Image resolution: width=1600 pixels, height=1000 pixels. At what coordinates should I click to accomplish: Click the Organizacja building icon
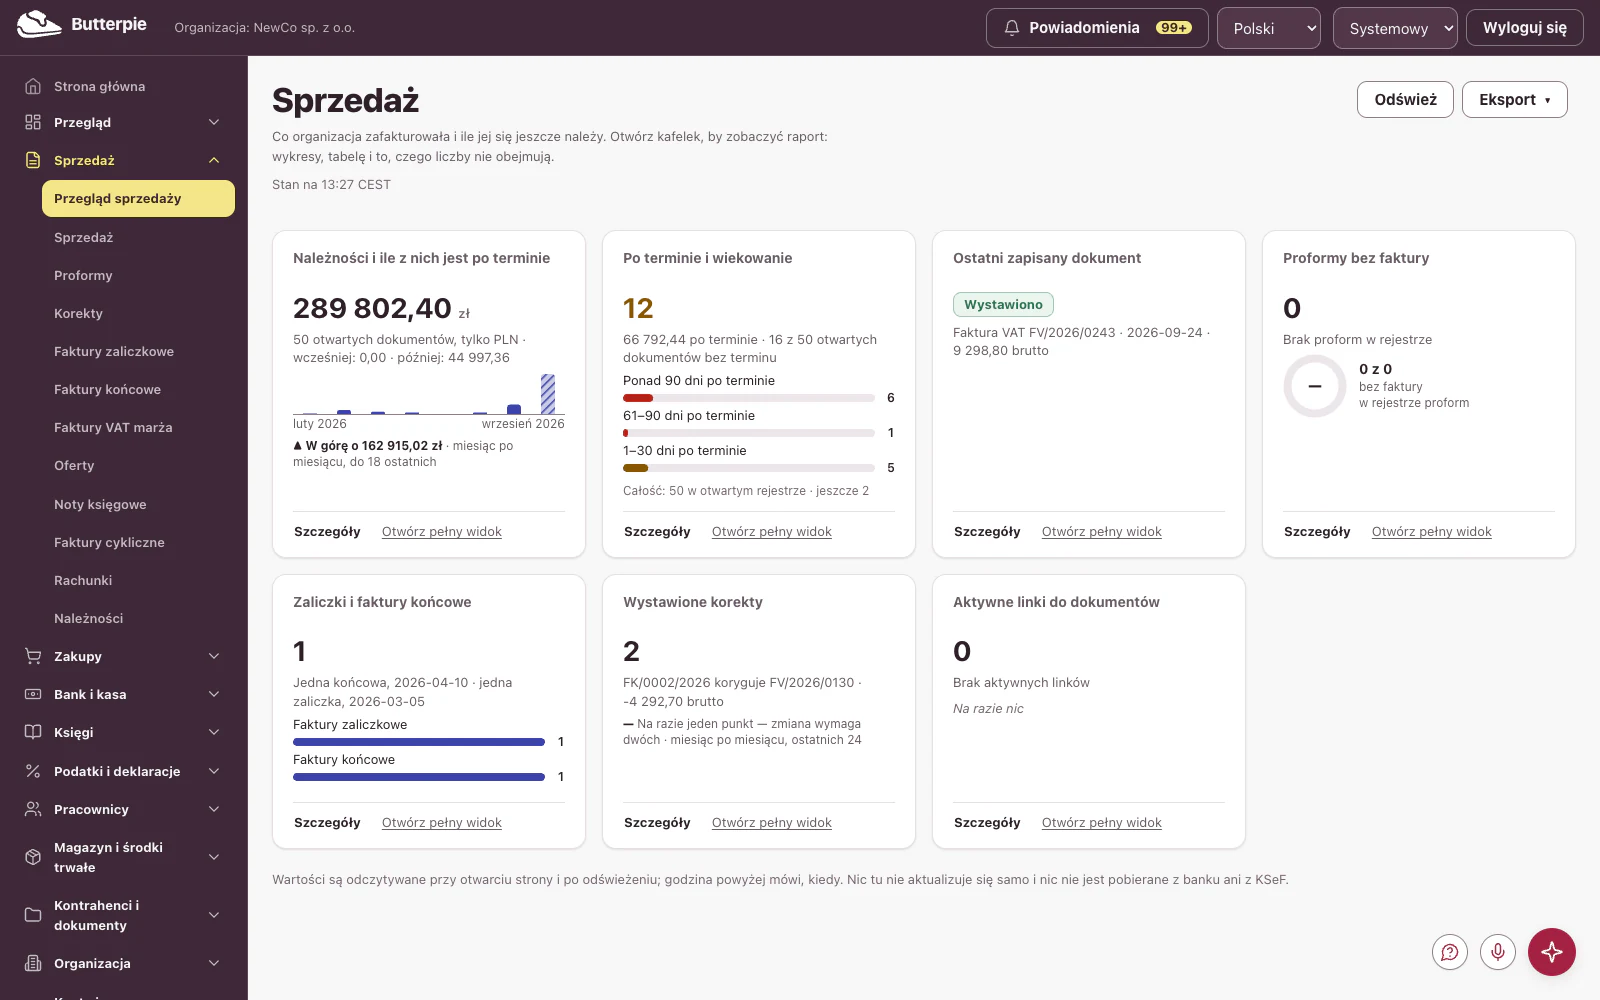pyautogui.click(x=33, y=963)
